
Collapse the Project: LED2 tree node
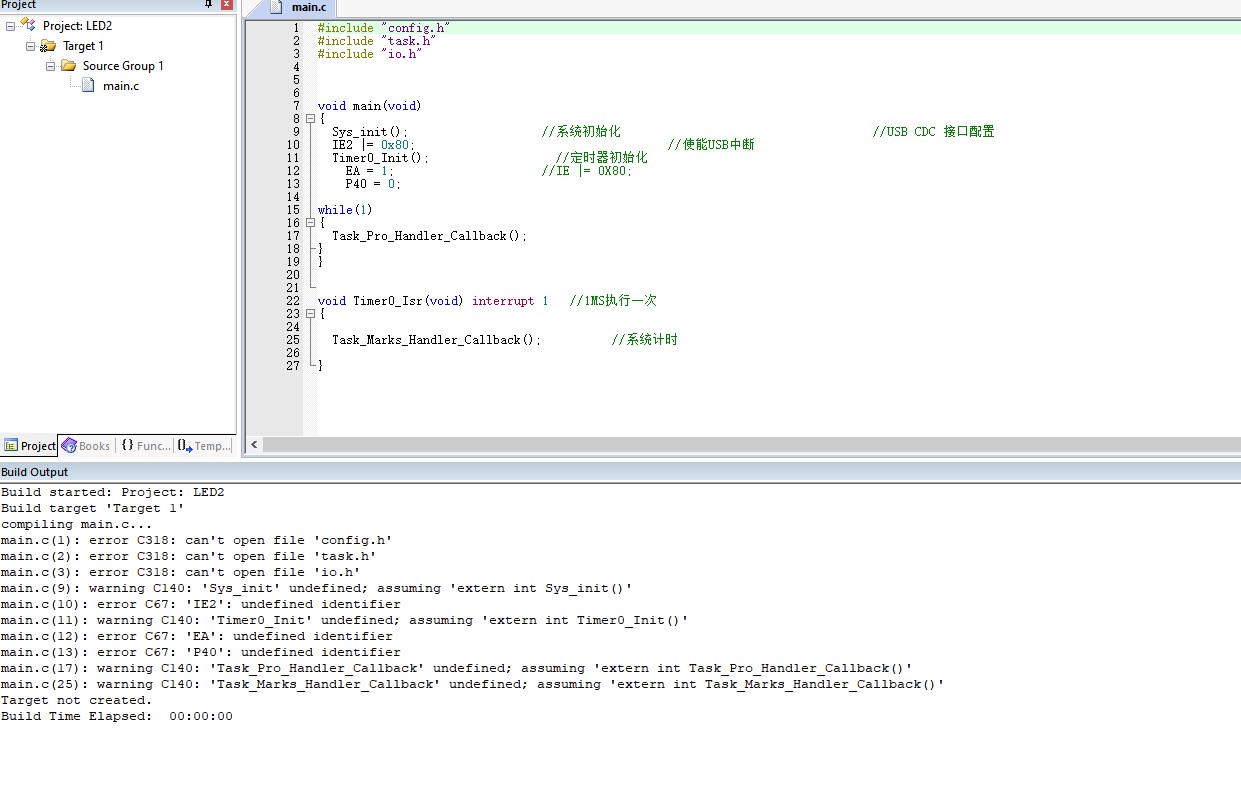(10, 26)
